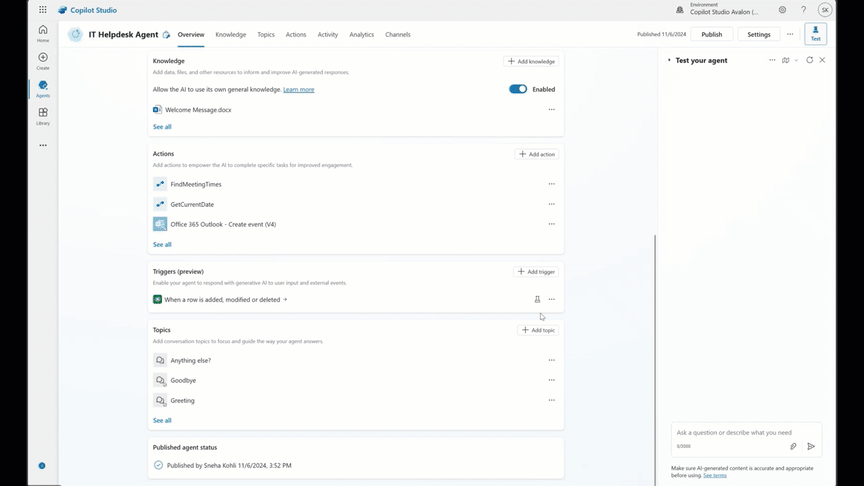
Task: Collapse the Test your agent panel arrow
Action: (x=669, y=60)
